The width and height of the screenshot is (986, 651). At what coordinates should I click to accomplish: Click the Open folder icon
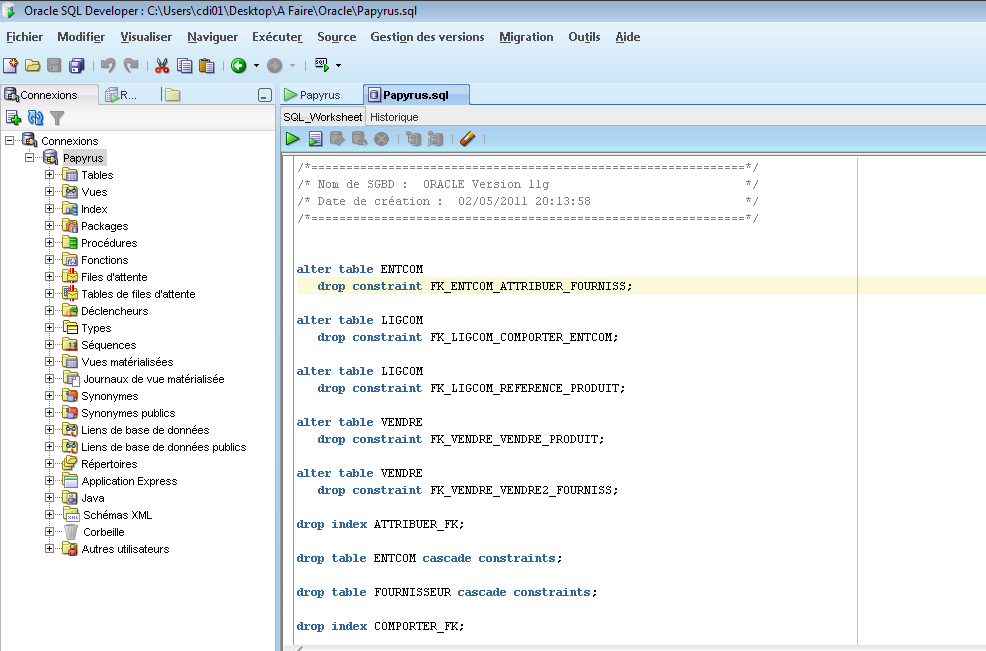point(32,66)
